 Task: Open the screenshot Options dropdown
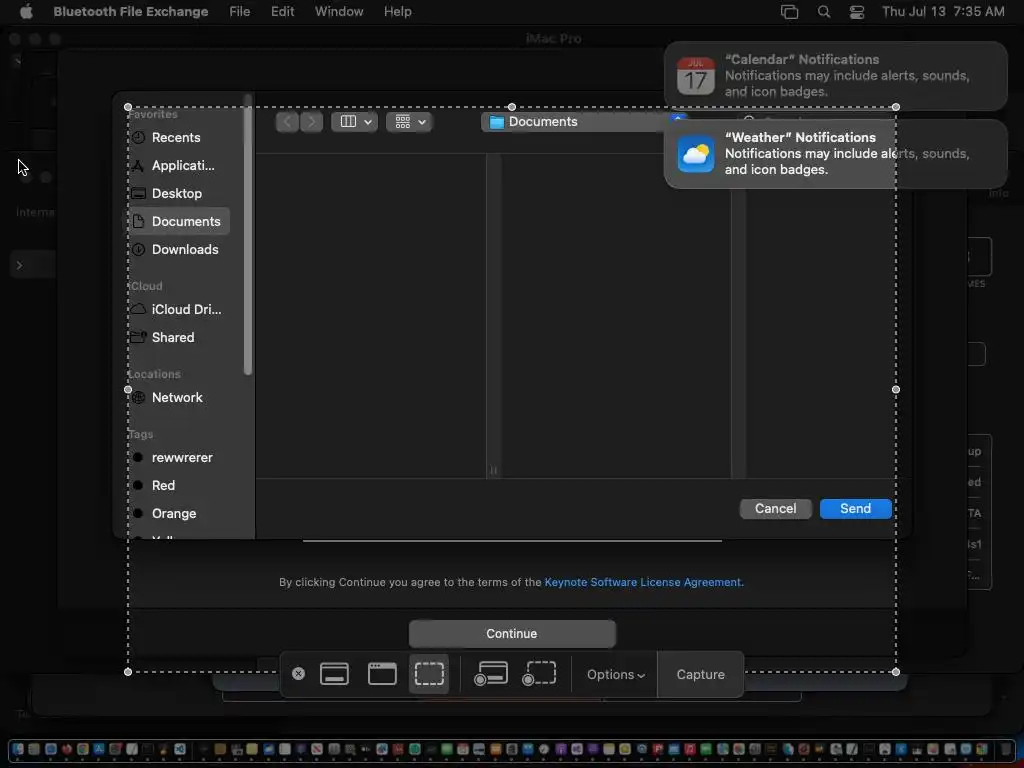pyautogui.click(x=615, y=675)
